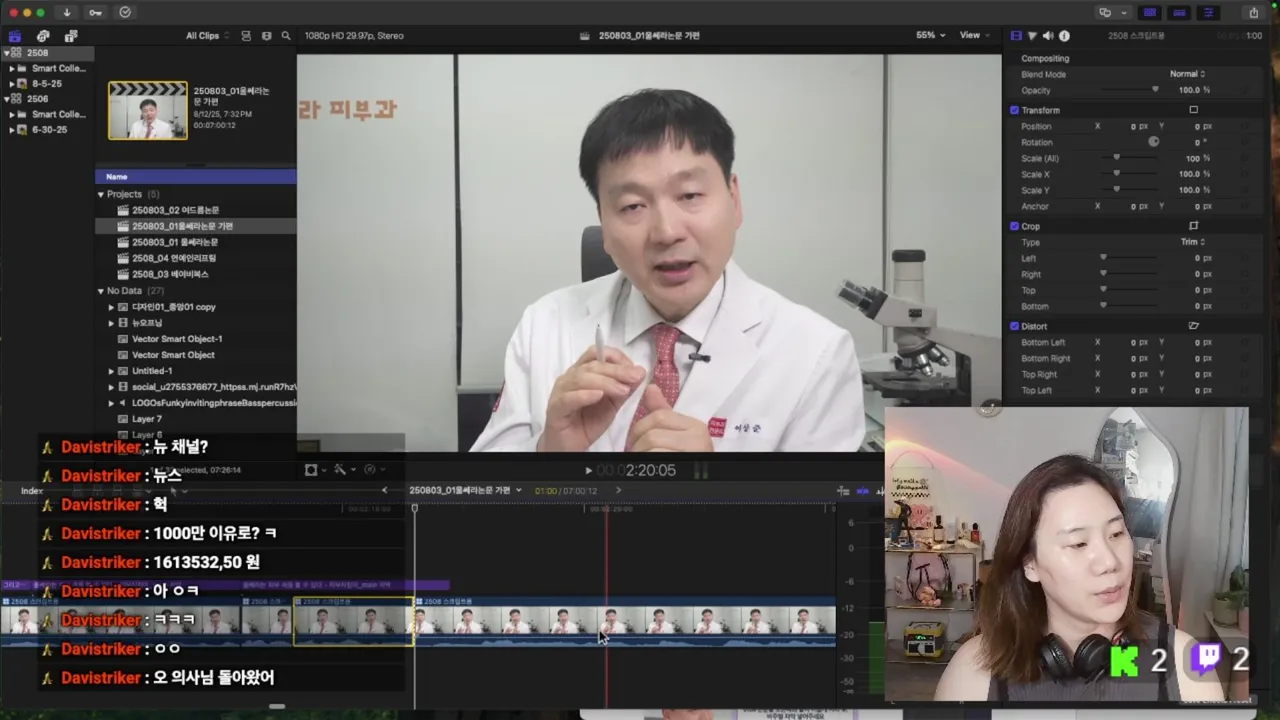This screenshot has width=1280, height=720.
Task: Collapse the No Data group
Action: (101, 291)
